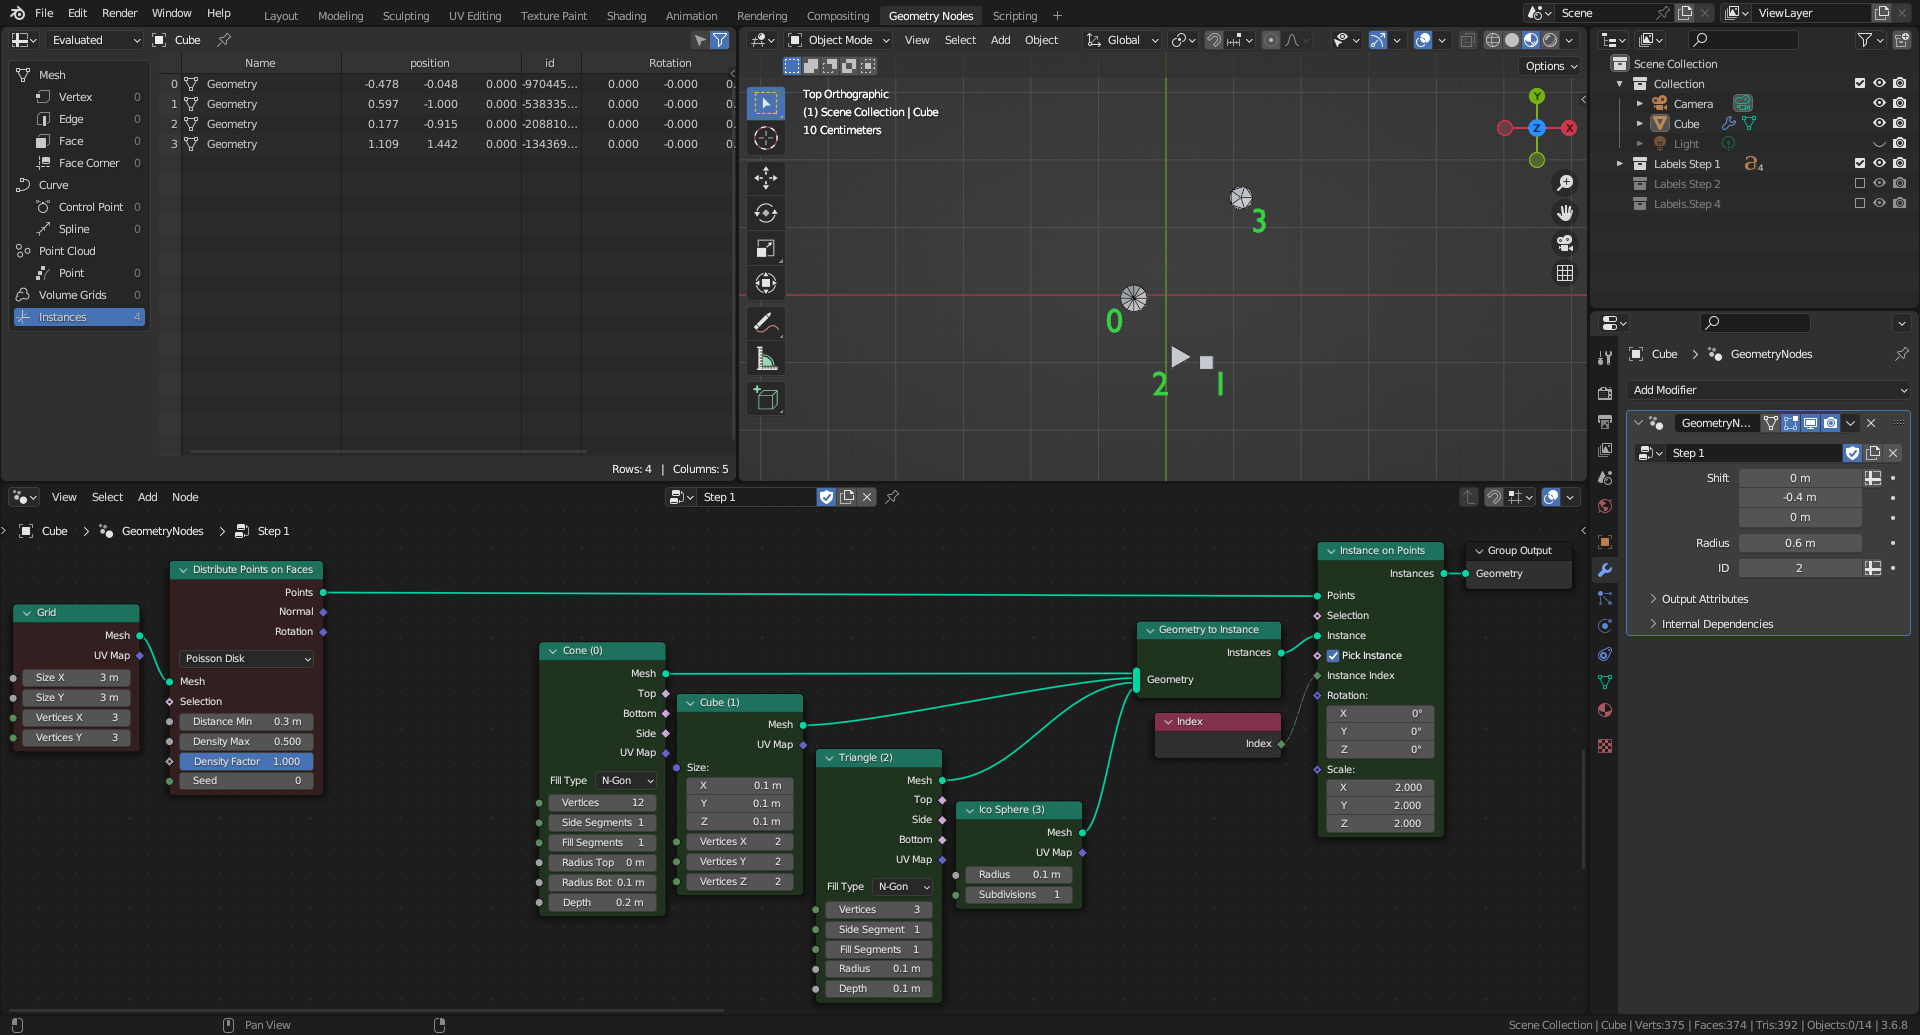Viewport: 1920px width, 1035px height.
Task: Hide the Camera in viewport
Action: coord(1879,104)
